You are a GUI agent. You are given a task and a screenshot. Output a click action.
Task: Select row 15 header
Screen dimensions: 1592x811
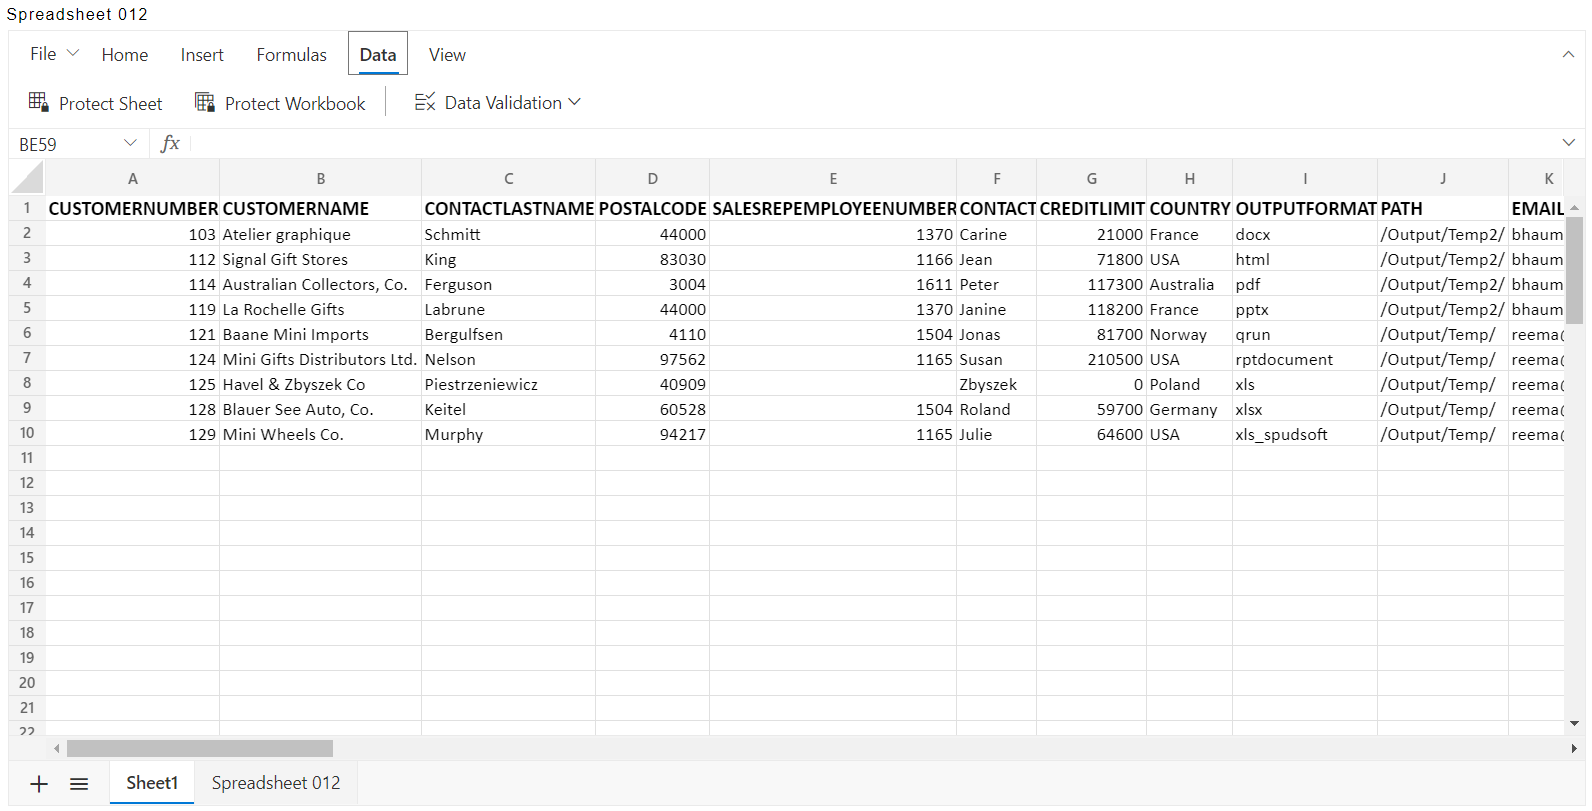(27, 558)
